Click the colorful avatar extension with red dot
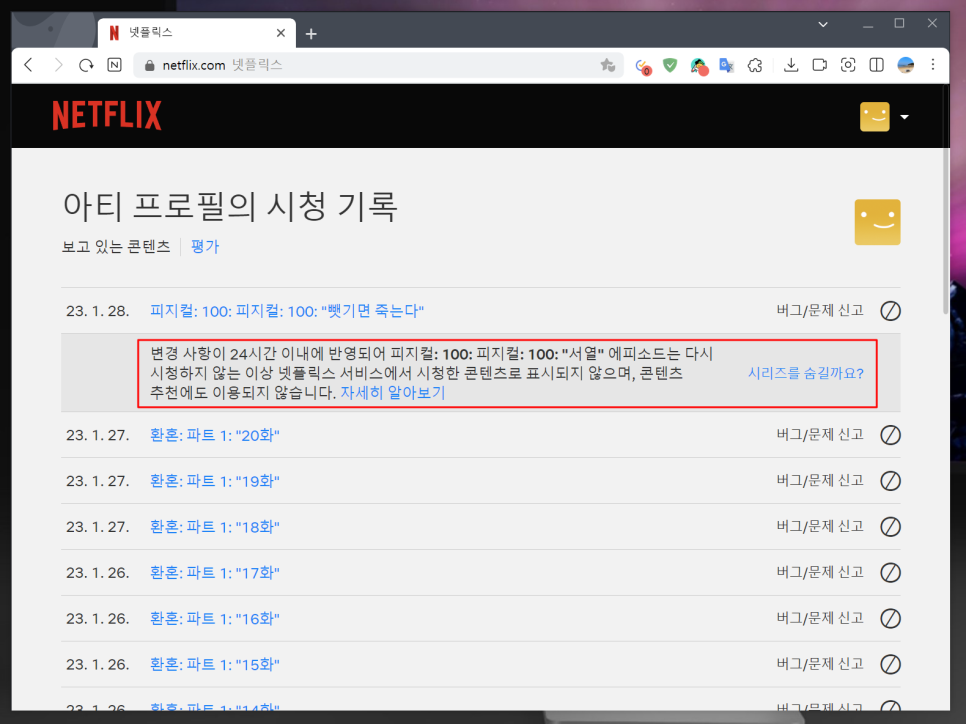The height and width of the screenshot is (724, 966). pos(699,65)
